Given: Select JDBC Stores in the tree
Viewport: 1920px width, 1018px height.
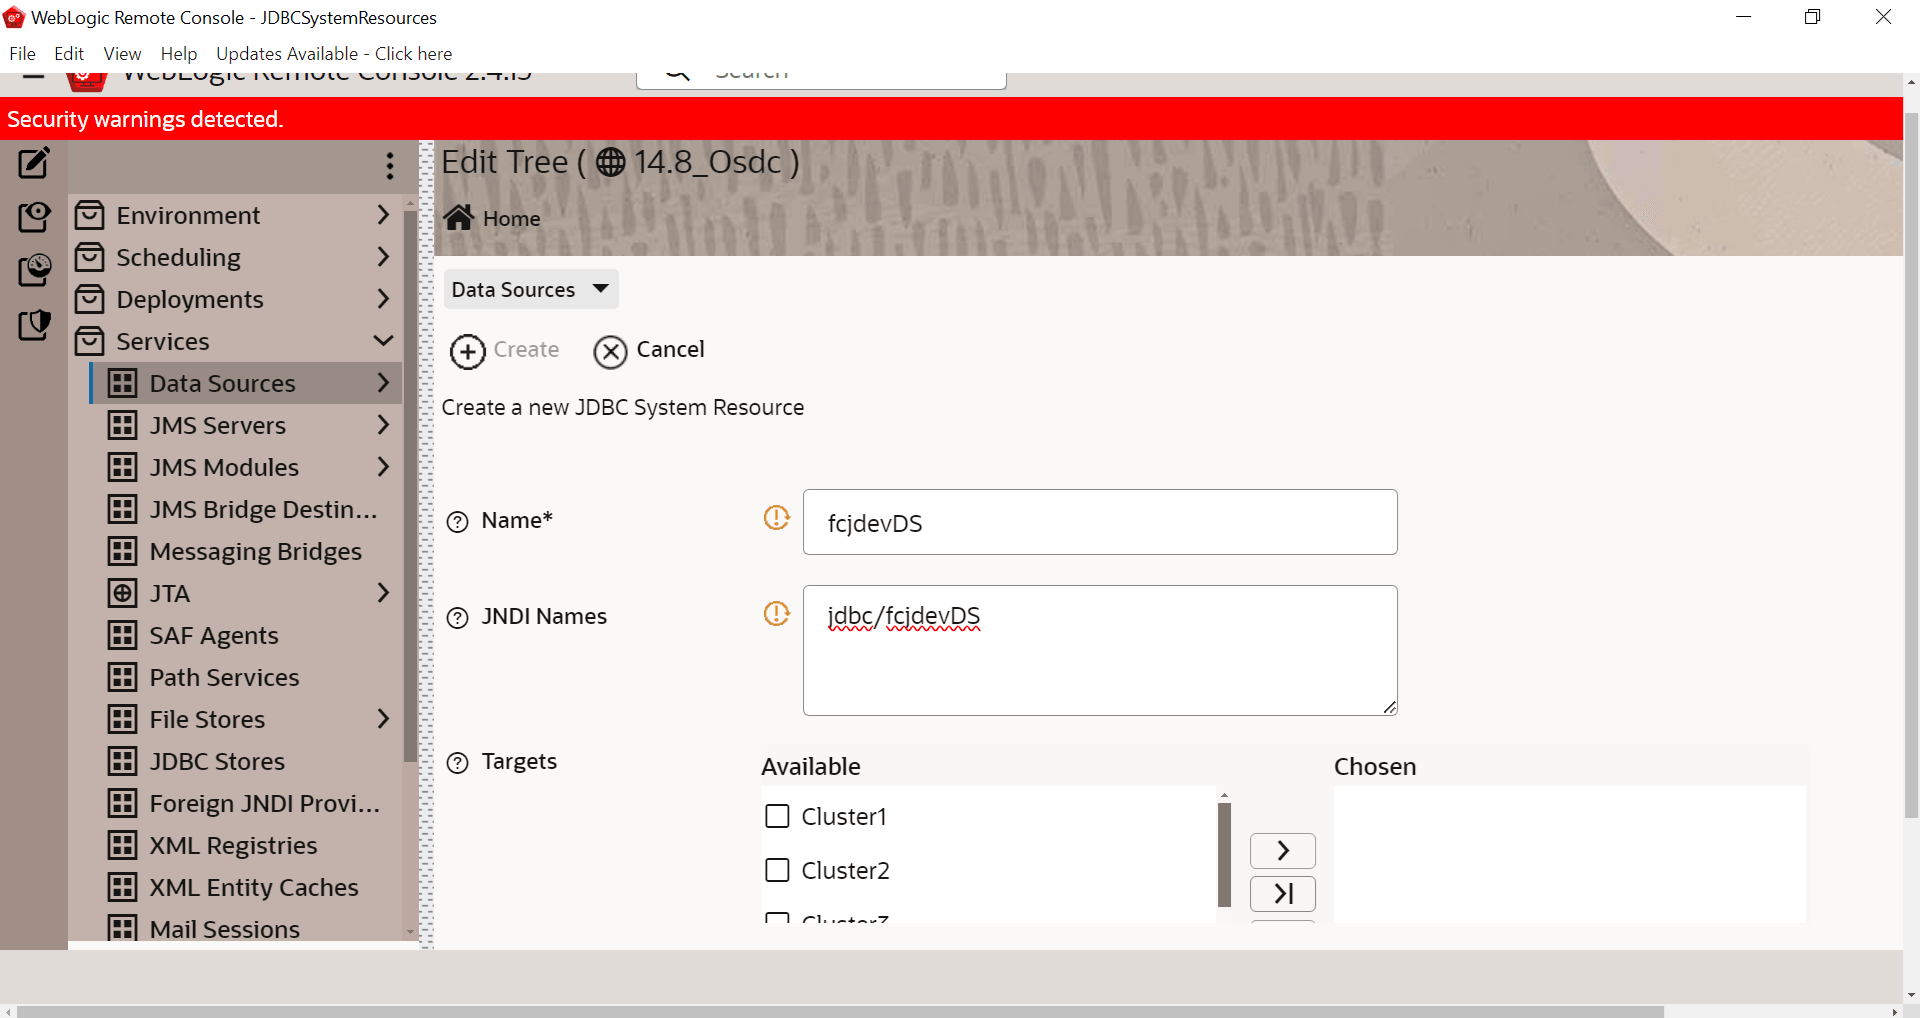Looking at the screenshot, I should click(x=217, y=761).
